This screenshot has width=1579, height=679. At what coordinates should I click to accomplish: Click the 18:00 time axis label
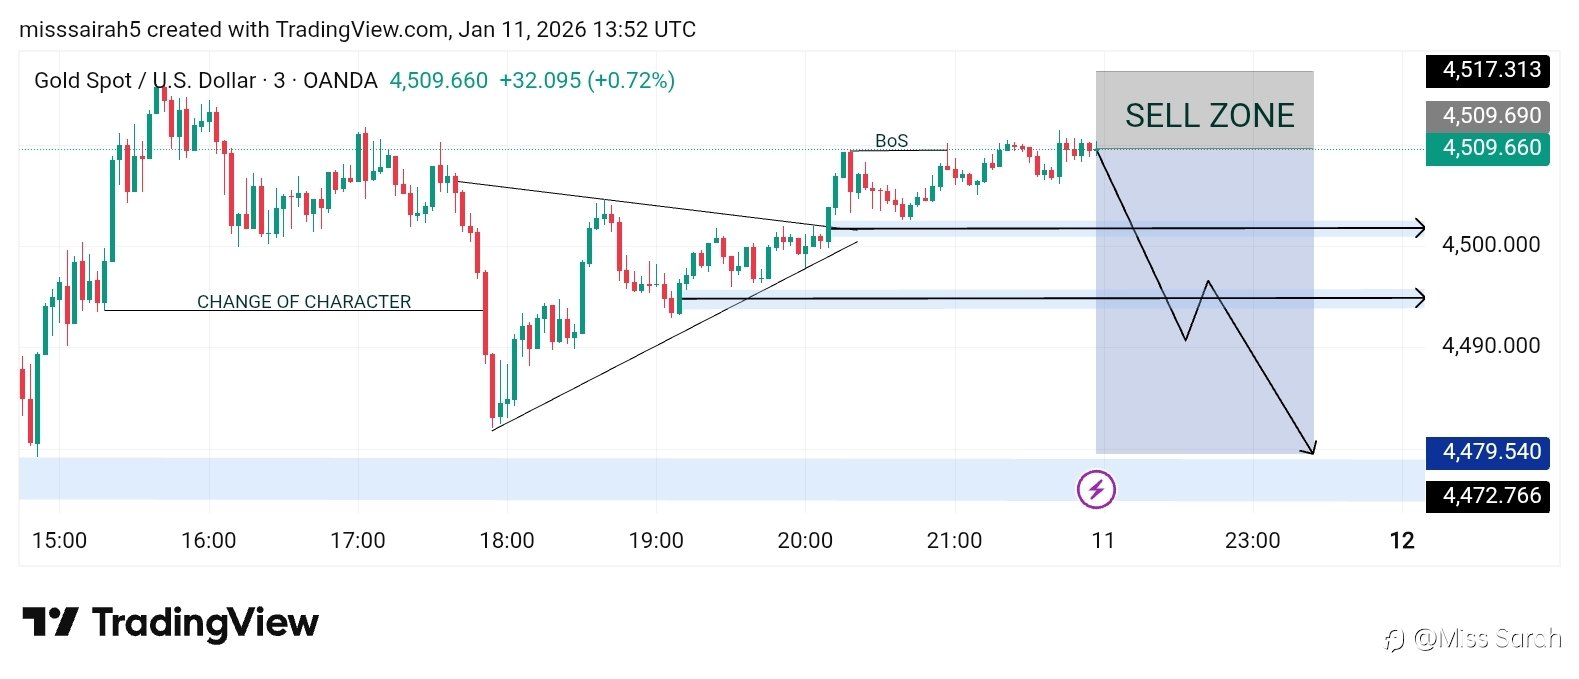(x=507, y=541)
